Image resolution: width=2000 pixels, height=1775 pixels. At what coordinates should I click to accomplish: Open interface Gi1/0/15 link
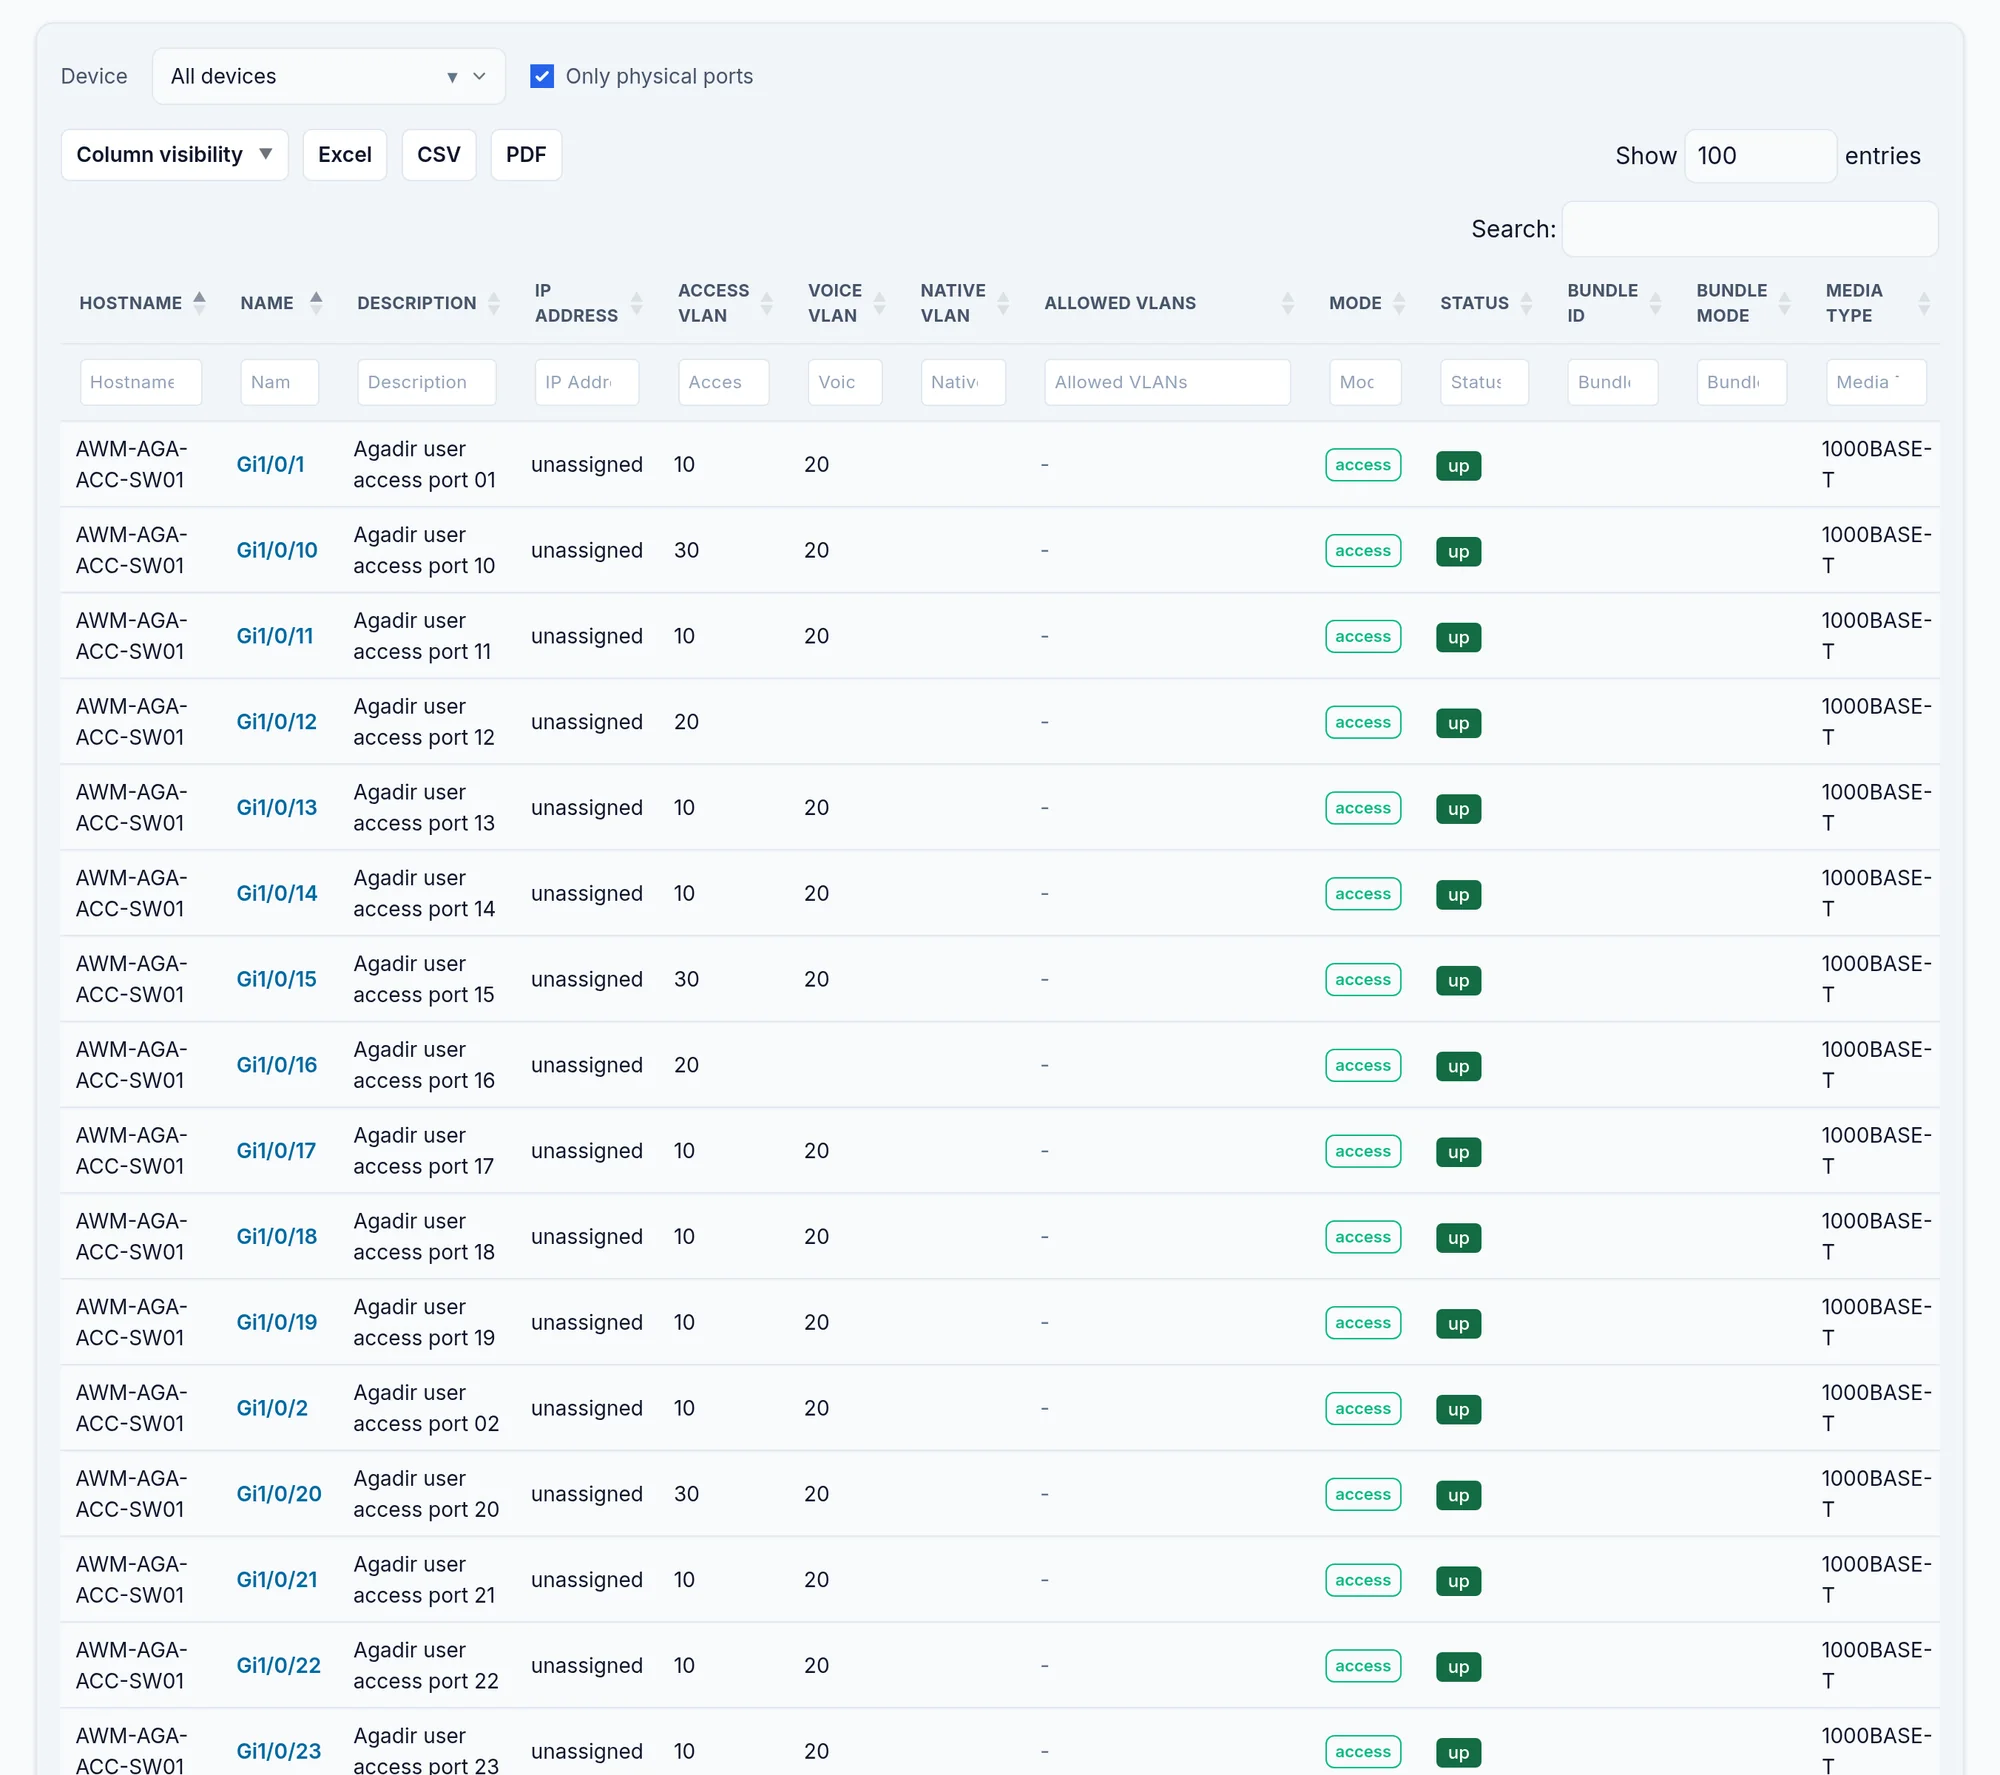pyautogui.click(x=276, y=980)
